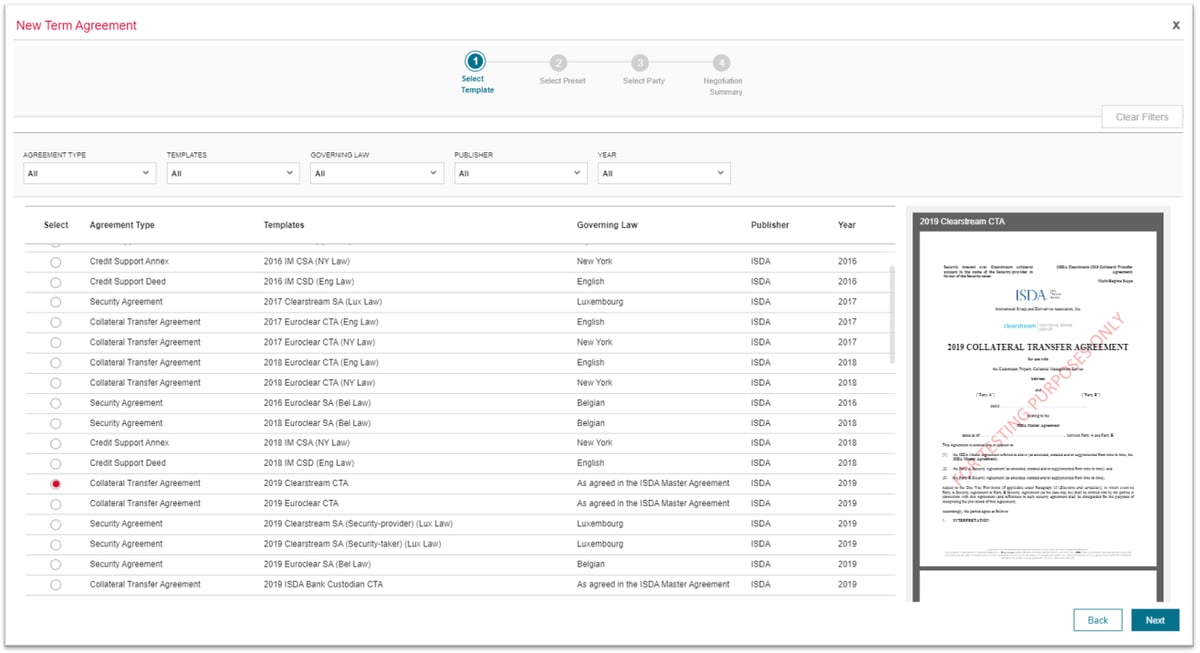
Task: Select 2017 Clearstream SA (Lux Law) radio
Action: point(55,302)
